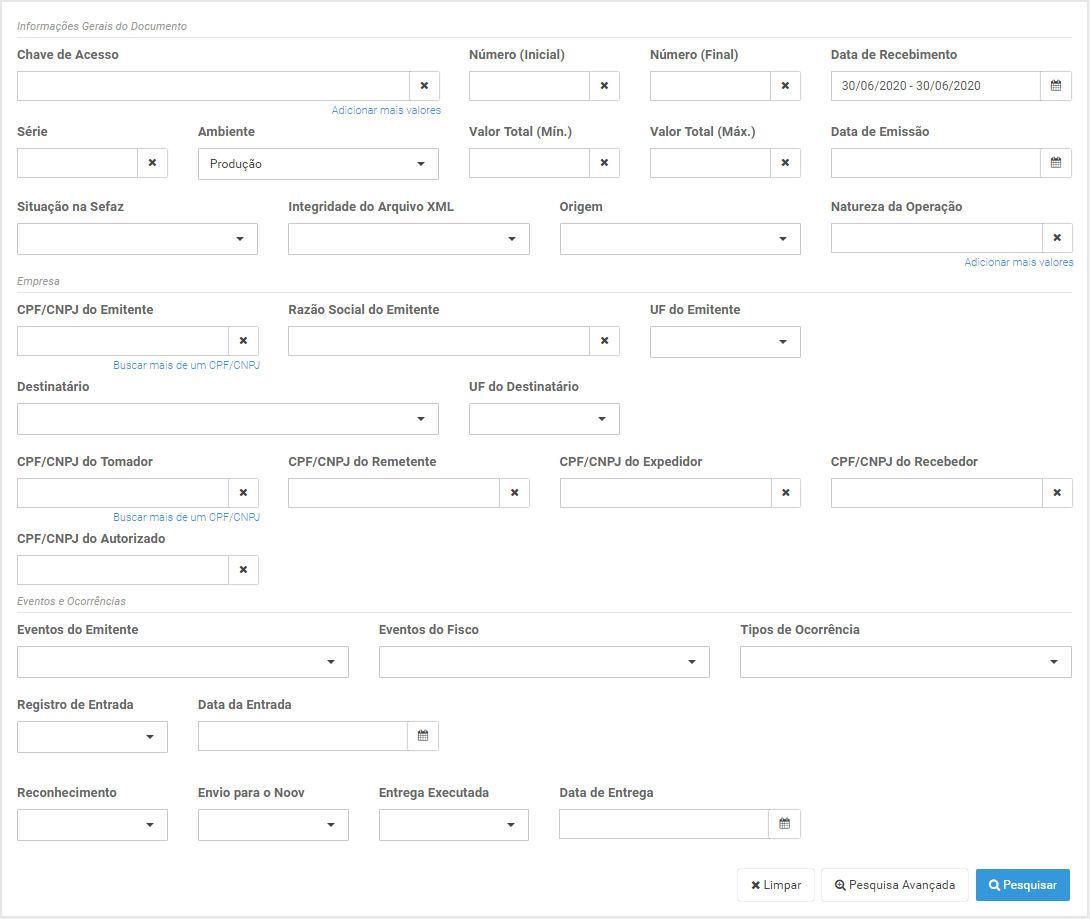Clear the Número (Inicial) field
This screenshot has width=1090, height=919.
(604, 86)
